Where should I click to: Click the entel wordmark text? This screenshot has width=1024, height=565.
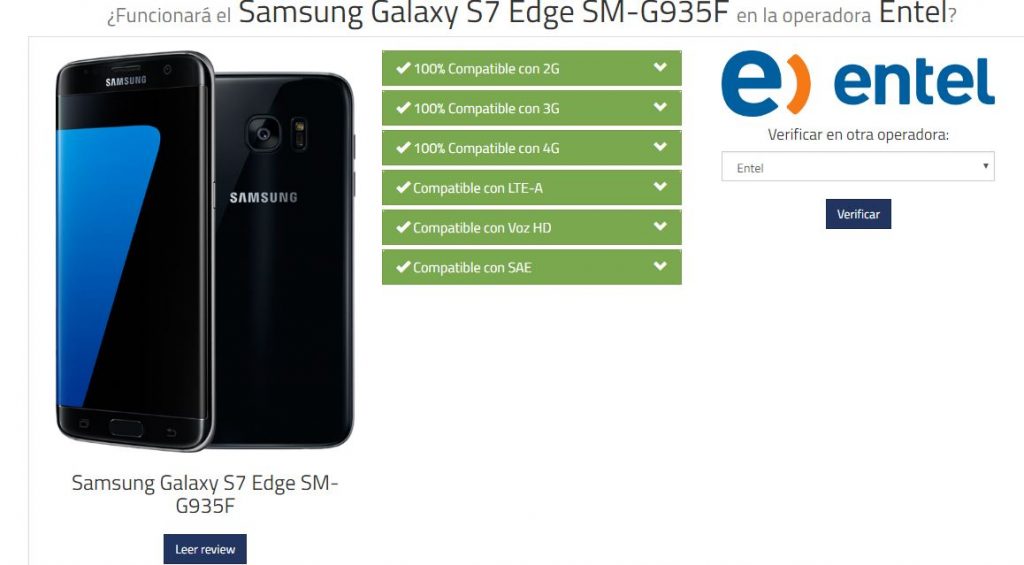914,82
